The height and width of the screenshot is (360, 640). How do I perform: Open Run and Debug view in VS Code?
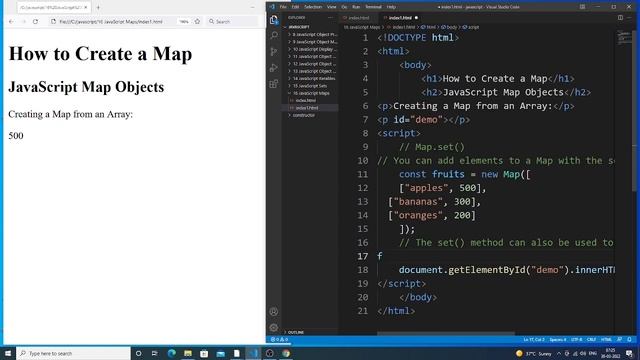tap(274, 68)
